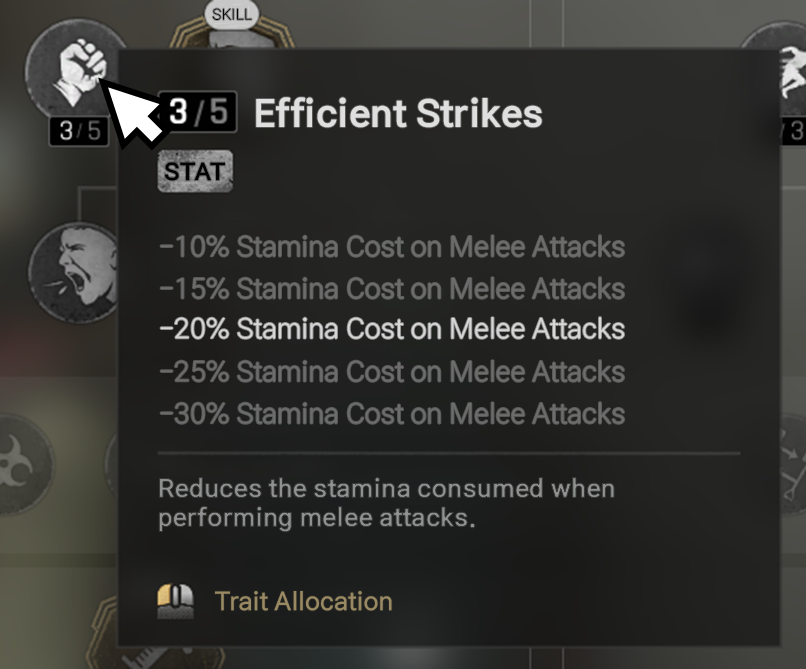The image size is (806, 669).
Task: Click the 3/5 counter under the fist icon
Action: (x=79, y=131)
